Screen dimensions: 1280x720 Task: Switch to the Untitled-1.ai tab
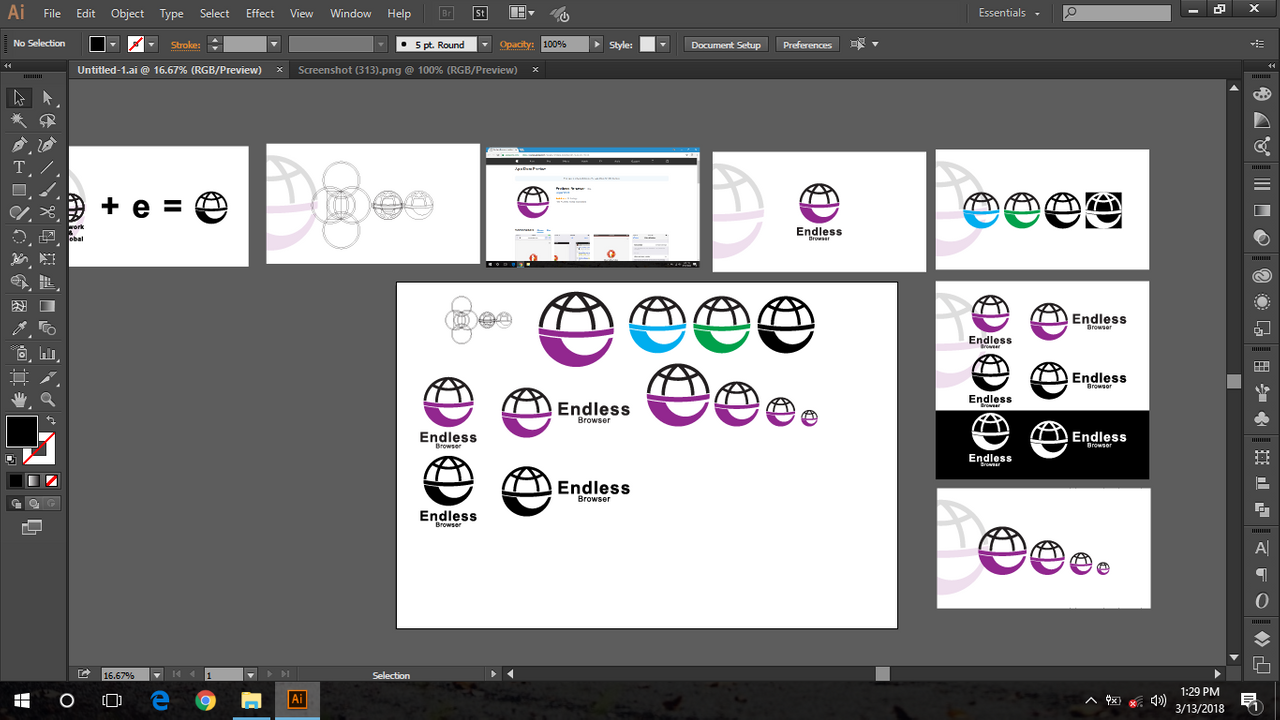169,70
